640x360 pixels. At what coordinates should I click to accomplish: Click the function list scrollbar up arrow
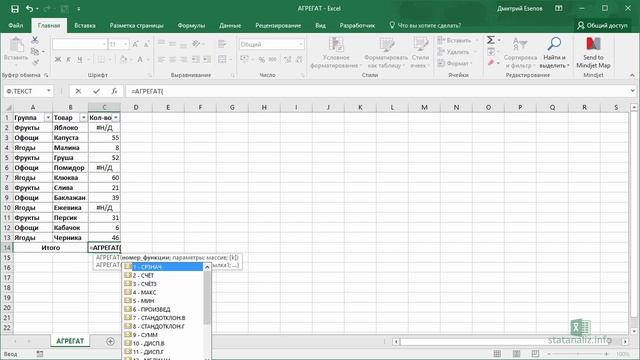tap(207, 267)
